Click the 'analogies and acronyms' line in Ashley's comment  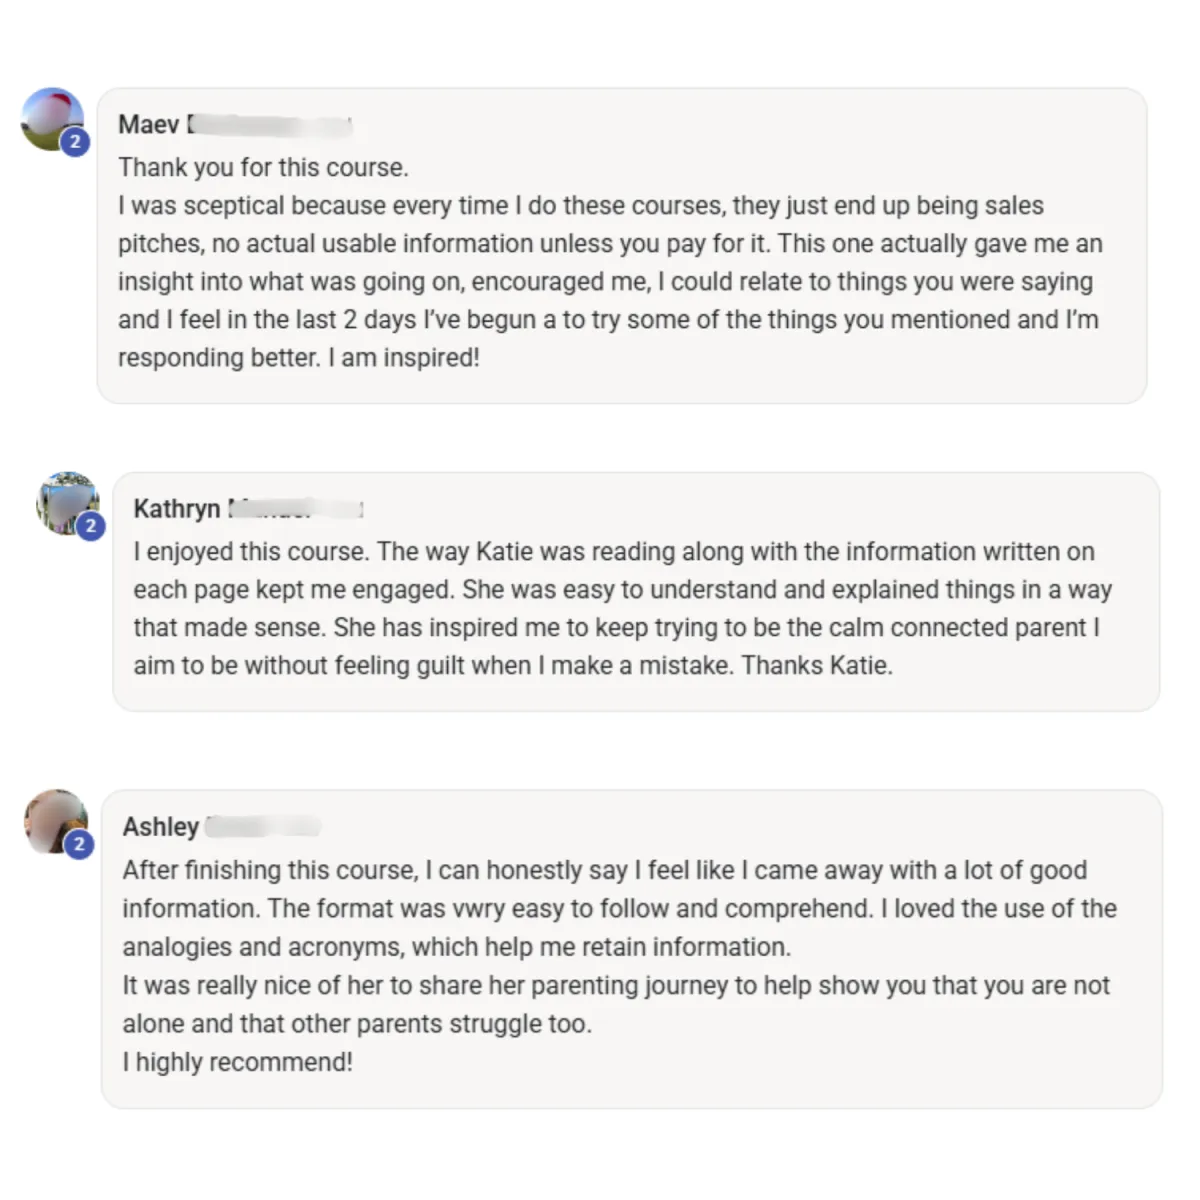[x=457, y=947]
